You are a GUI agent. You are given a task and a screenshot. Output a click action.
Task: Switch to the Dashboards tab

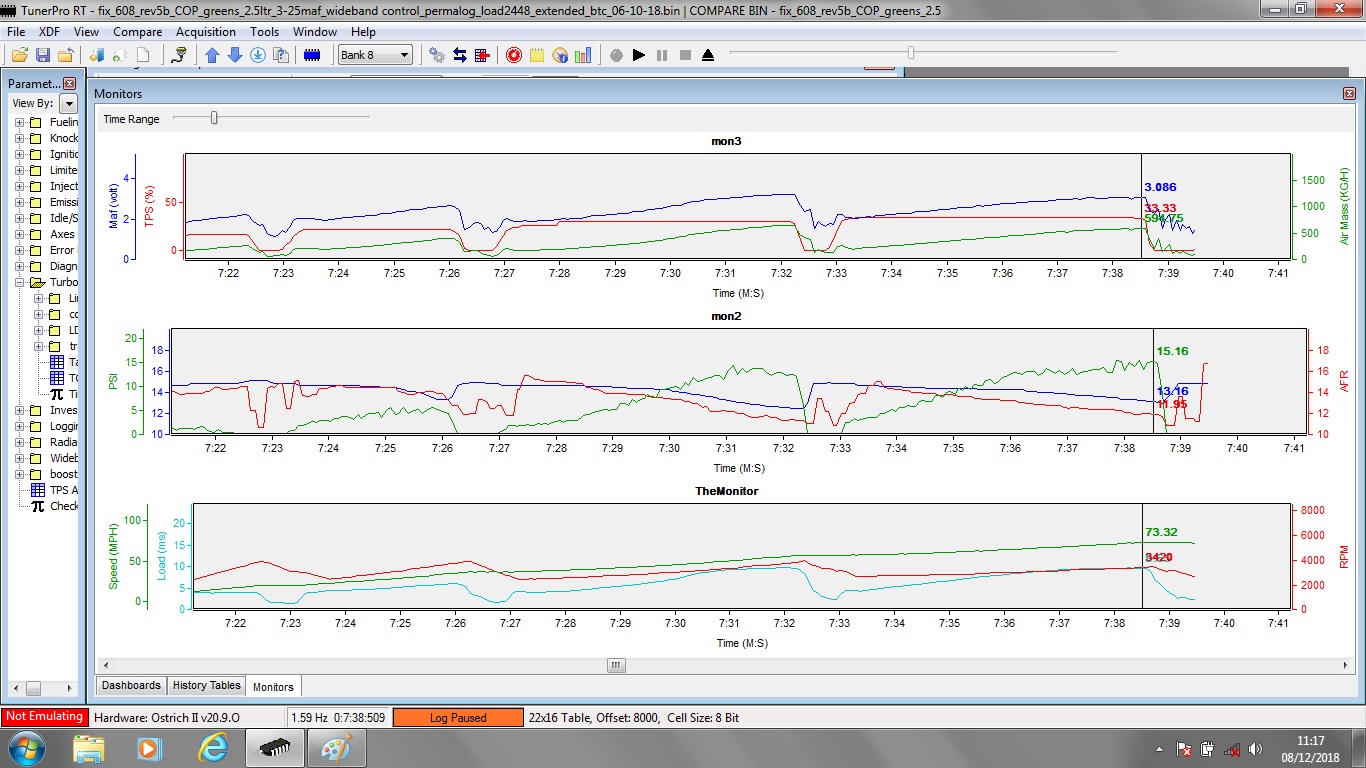point(131,685)
